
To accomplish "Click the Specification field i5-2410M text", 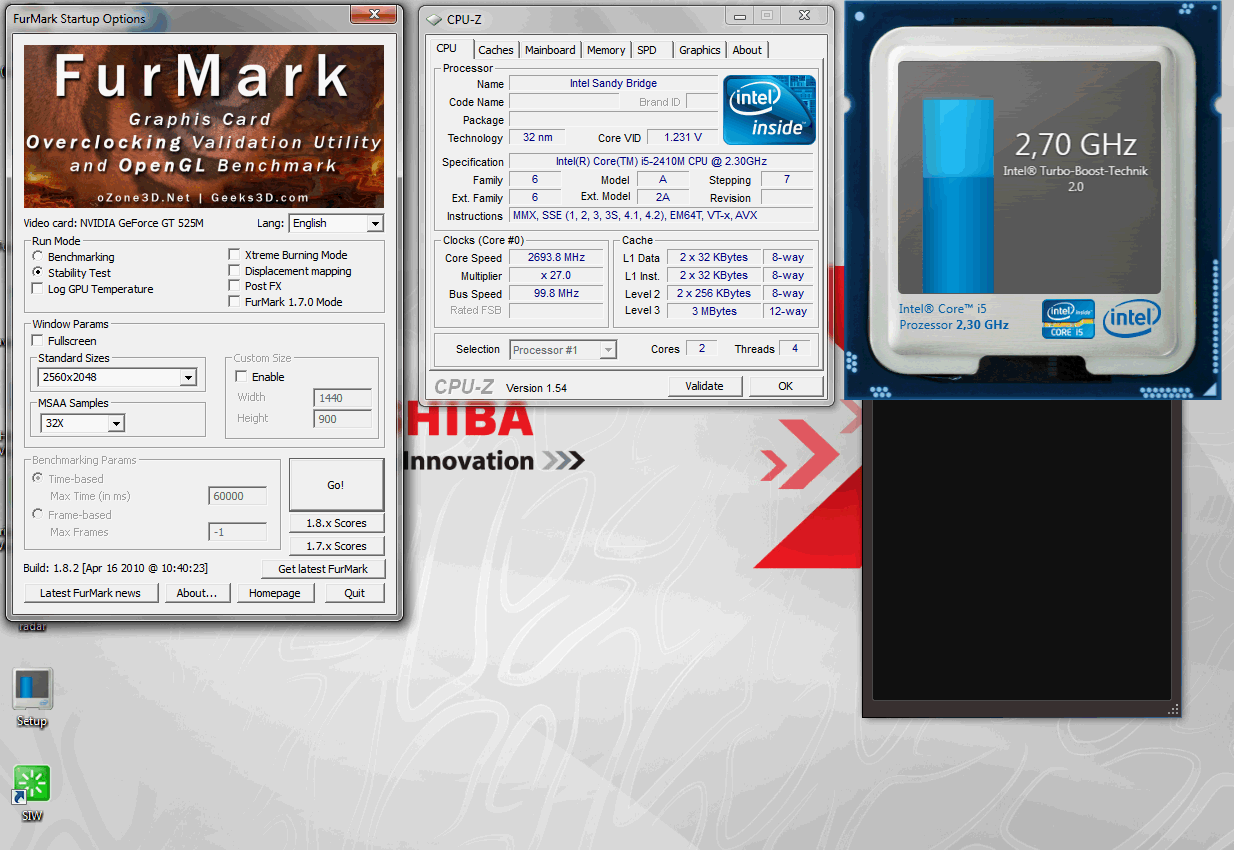I will (x=661, y=162).
